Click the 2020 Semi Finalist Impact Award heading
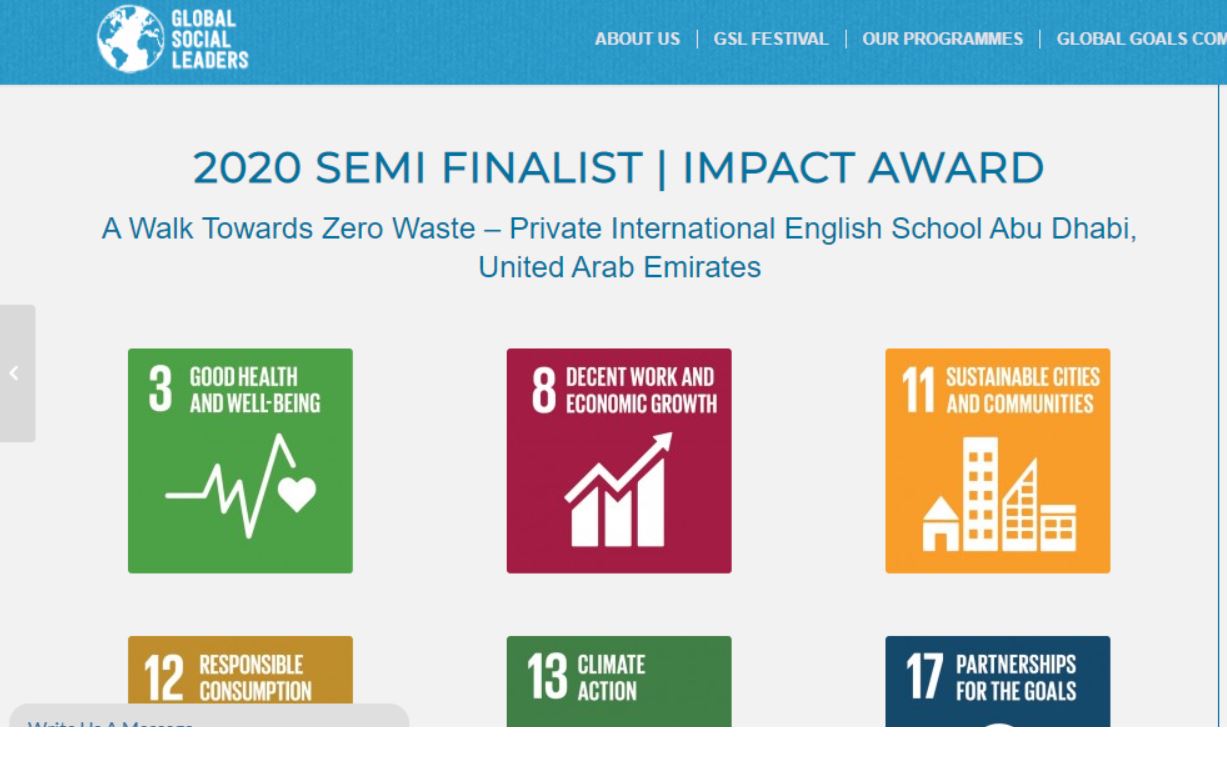Screen dimensions: 1227x759 point(618,168)
